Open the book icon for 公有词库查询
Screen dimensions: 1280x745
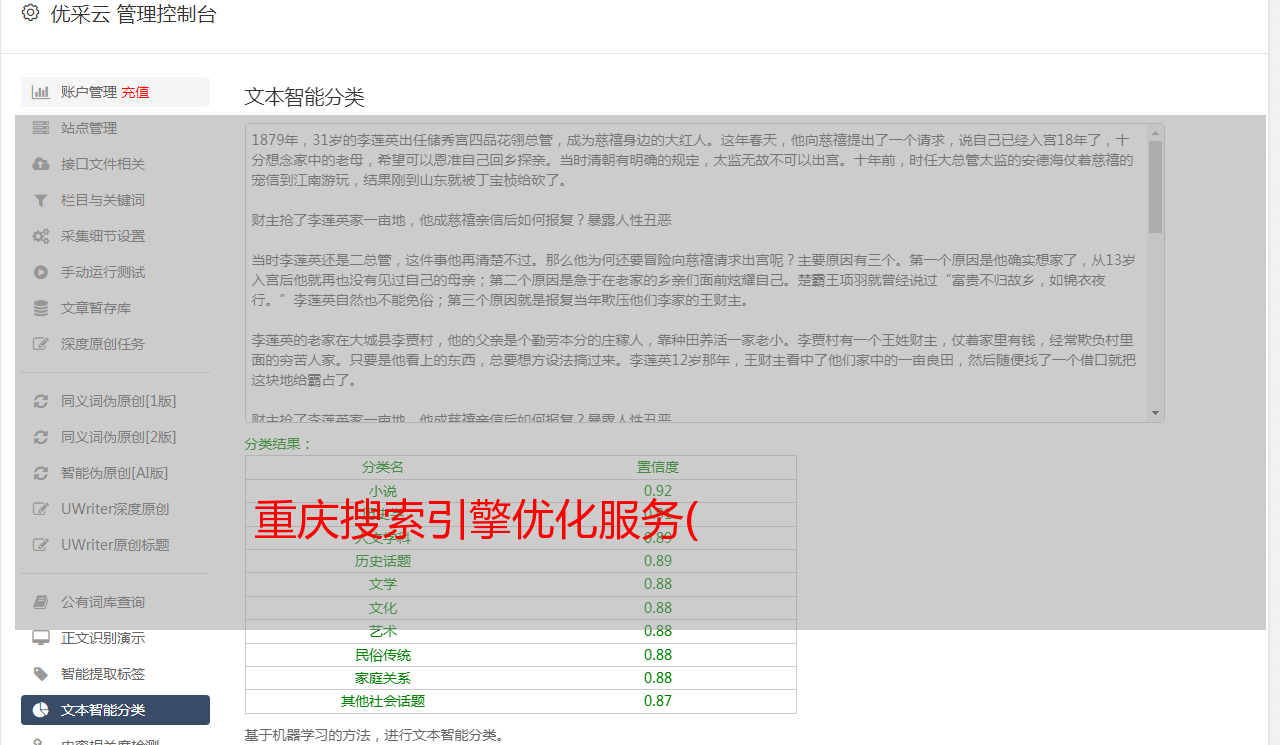coord(41,602)
